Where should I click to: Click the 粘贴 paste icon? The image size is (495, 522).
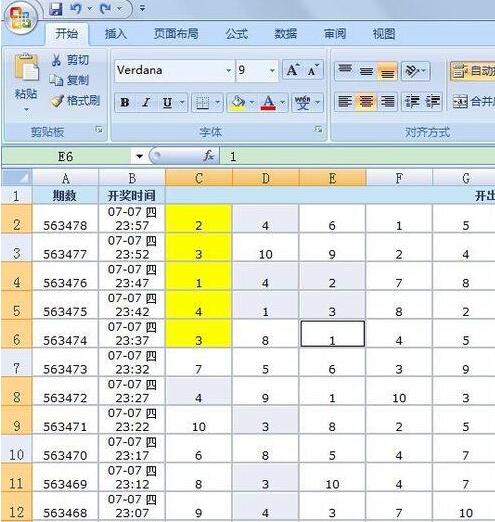point(26,68)
